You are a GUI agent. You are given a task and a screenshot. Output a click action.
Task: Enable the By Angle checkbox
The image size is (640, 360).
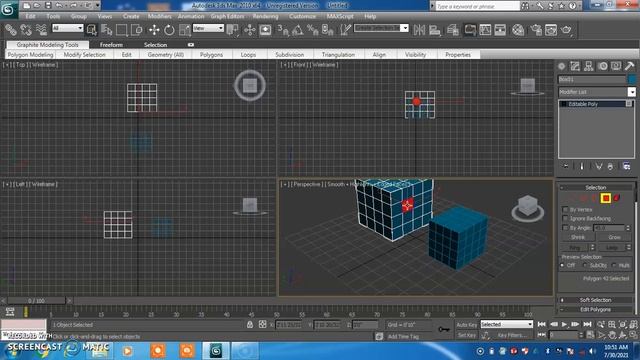(x=565, y=228)
